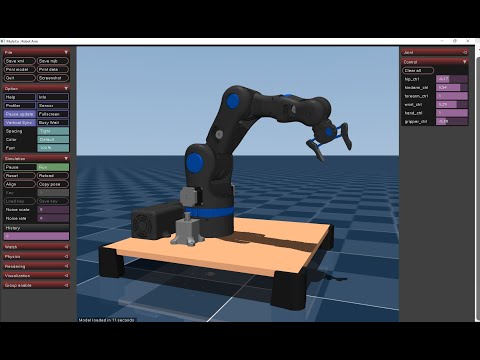Collapse the Option section
The height and width of the screenshot is (360, 480).
36,88
